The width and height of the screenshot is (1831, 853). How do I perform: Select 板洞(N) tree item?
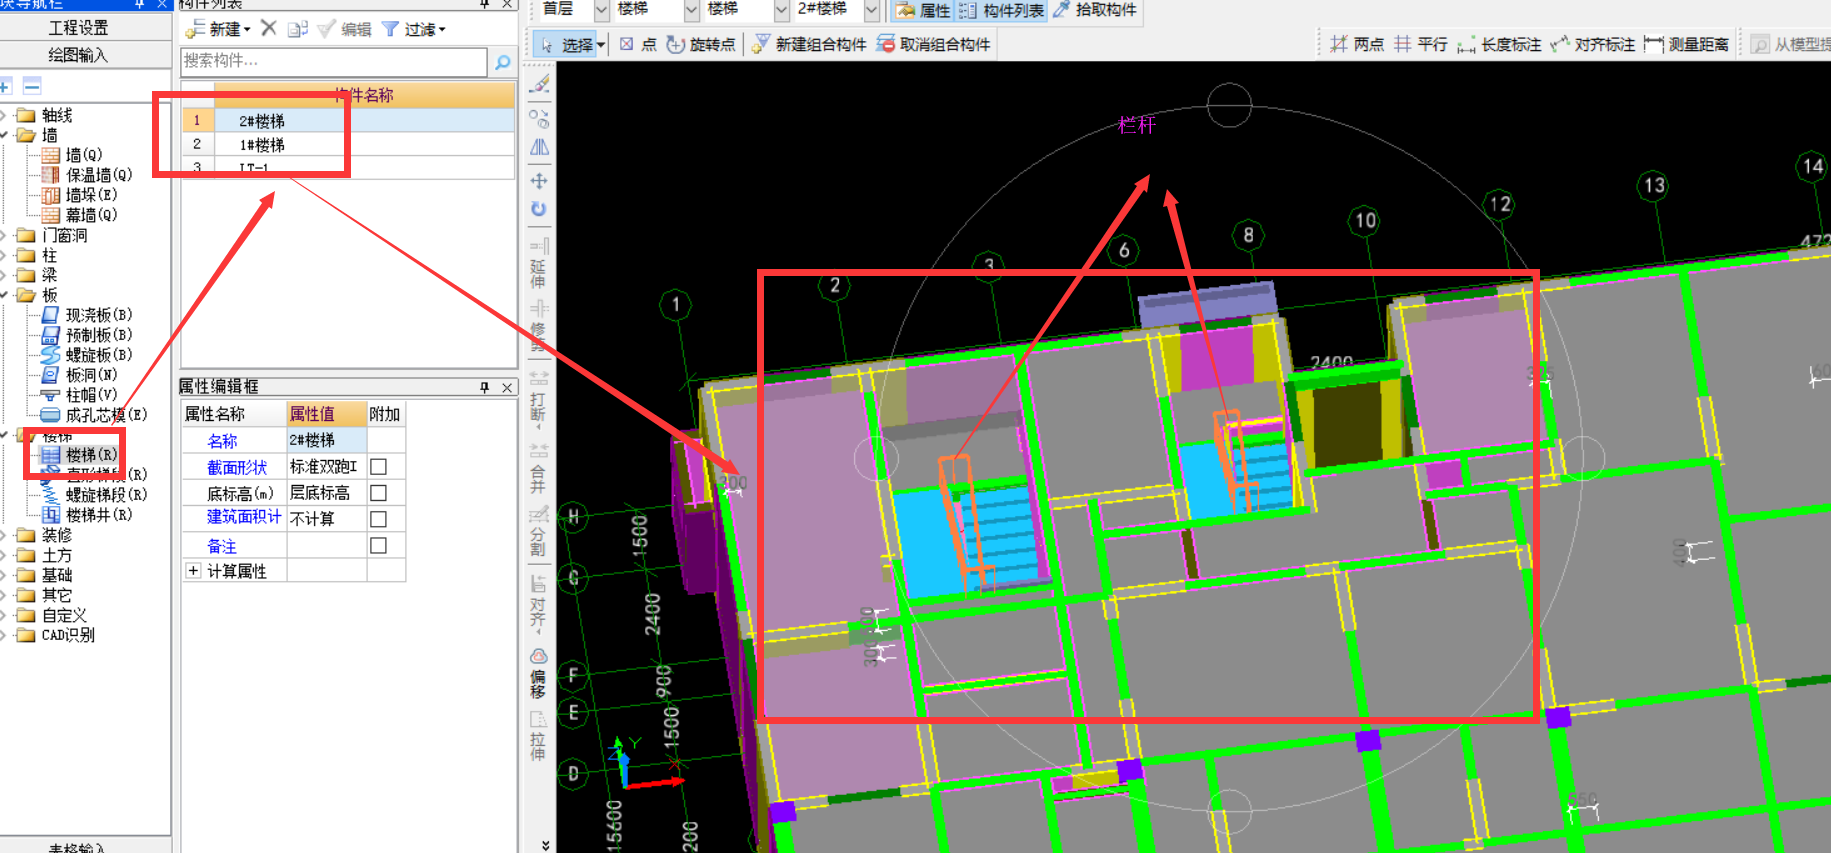point(79,375)
